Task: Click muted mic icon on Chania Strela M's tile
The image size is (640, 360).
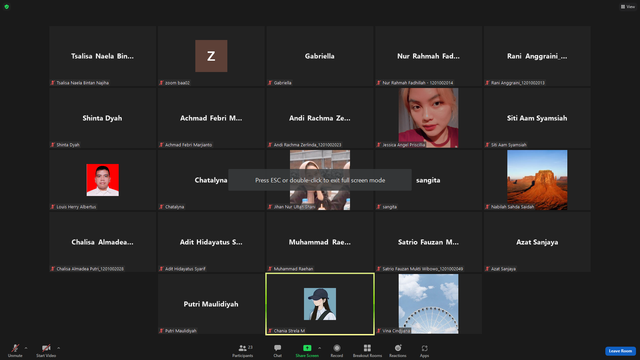Action: 270,331
